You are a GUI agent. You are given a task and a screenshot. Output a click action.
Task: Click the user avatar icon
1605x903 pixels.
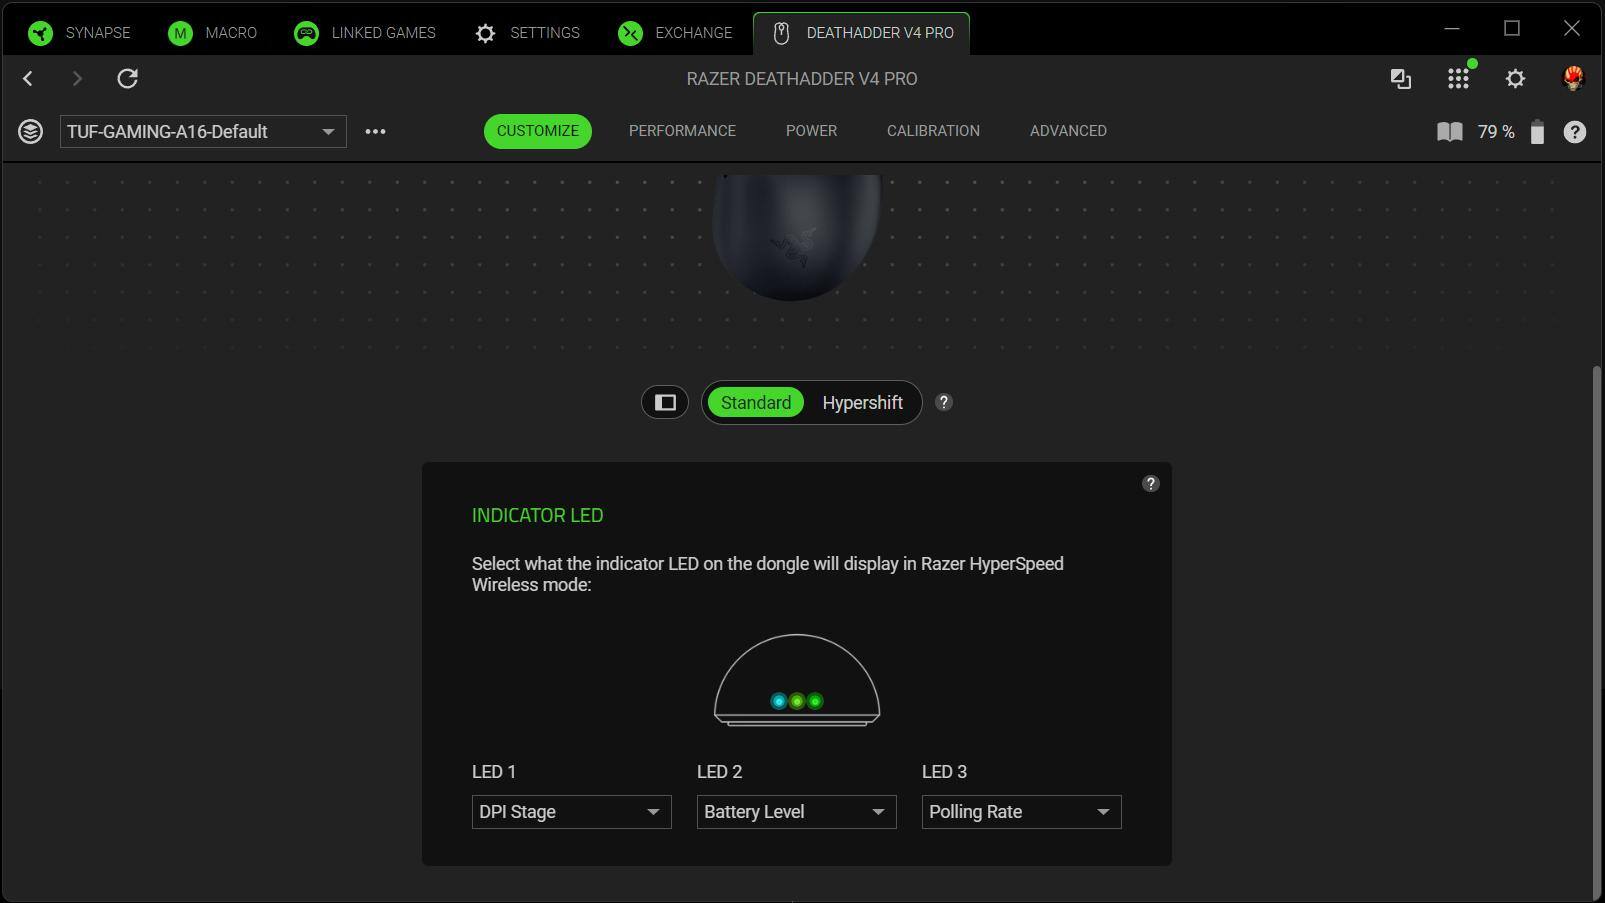[1572, 79]
